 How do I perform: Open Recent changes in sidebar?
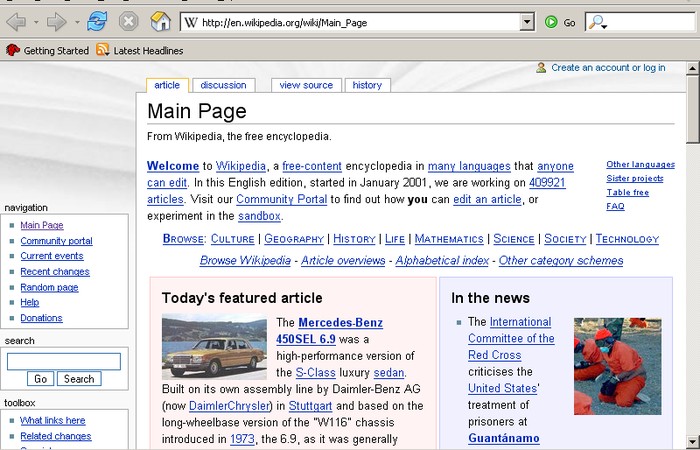pos(55,271)
